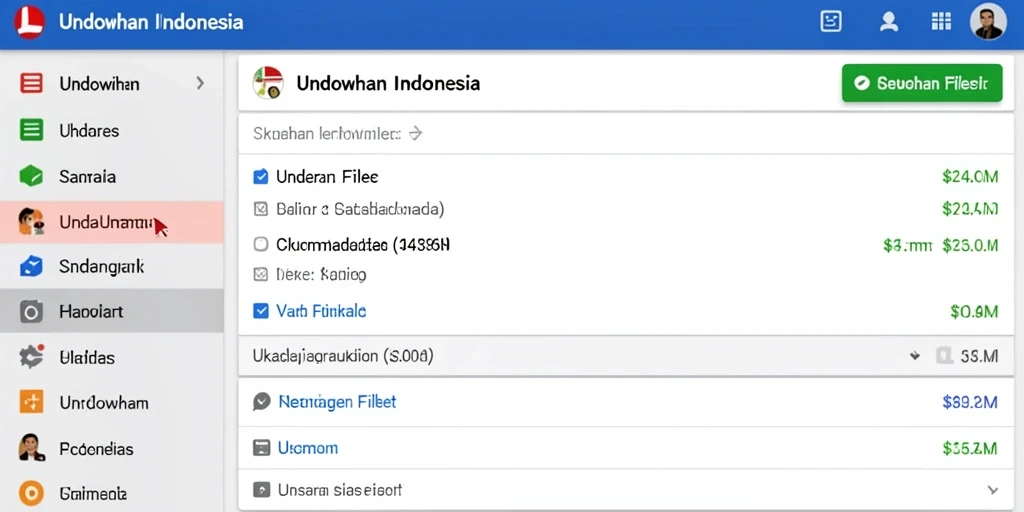The height and width of the screenshot is (512, 1024).
Task: Click the Varh Ftinkalc link text
Action: (321, 311)
